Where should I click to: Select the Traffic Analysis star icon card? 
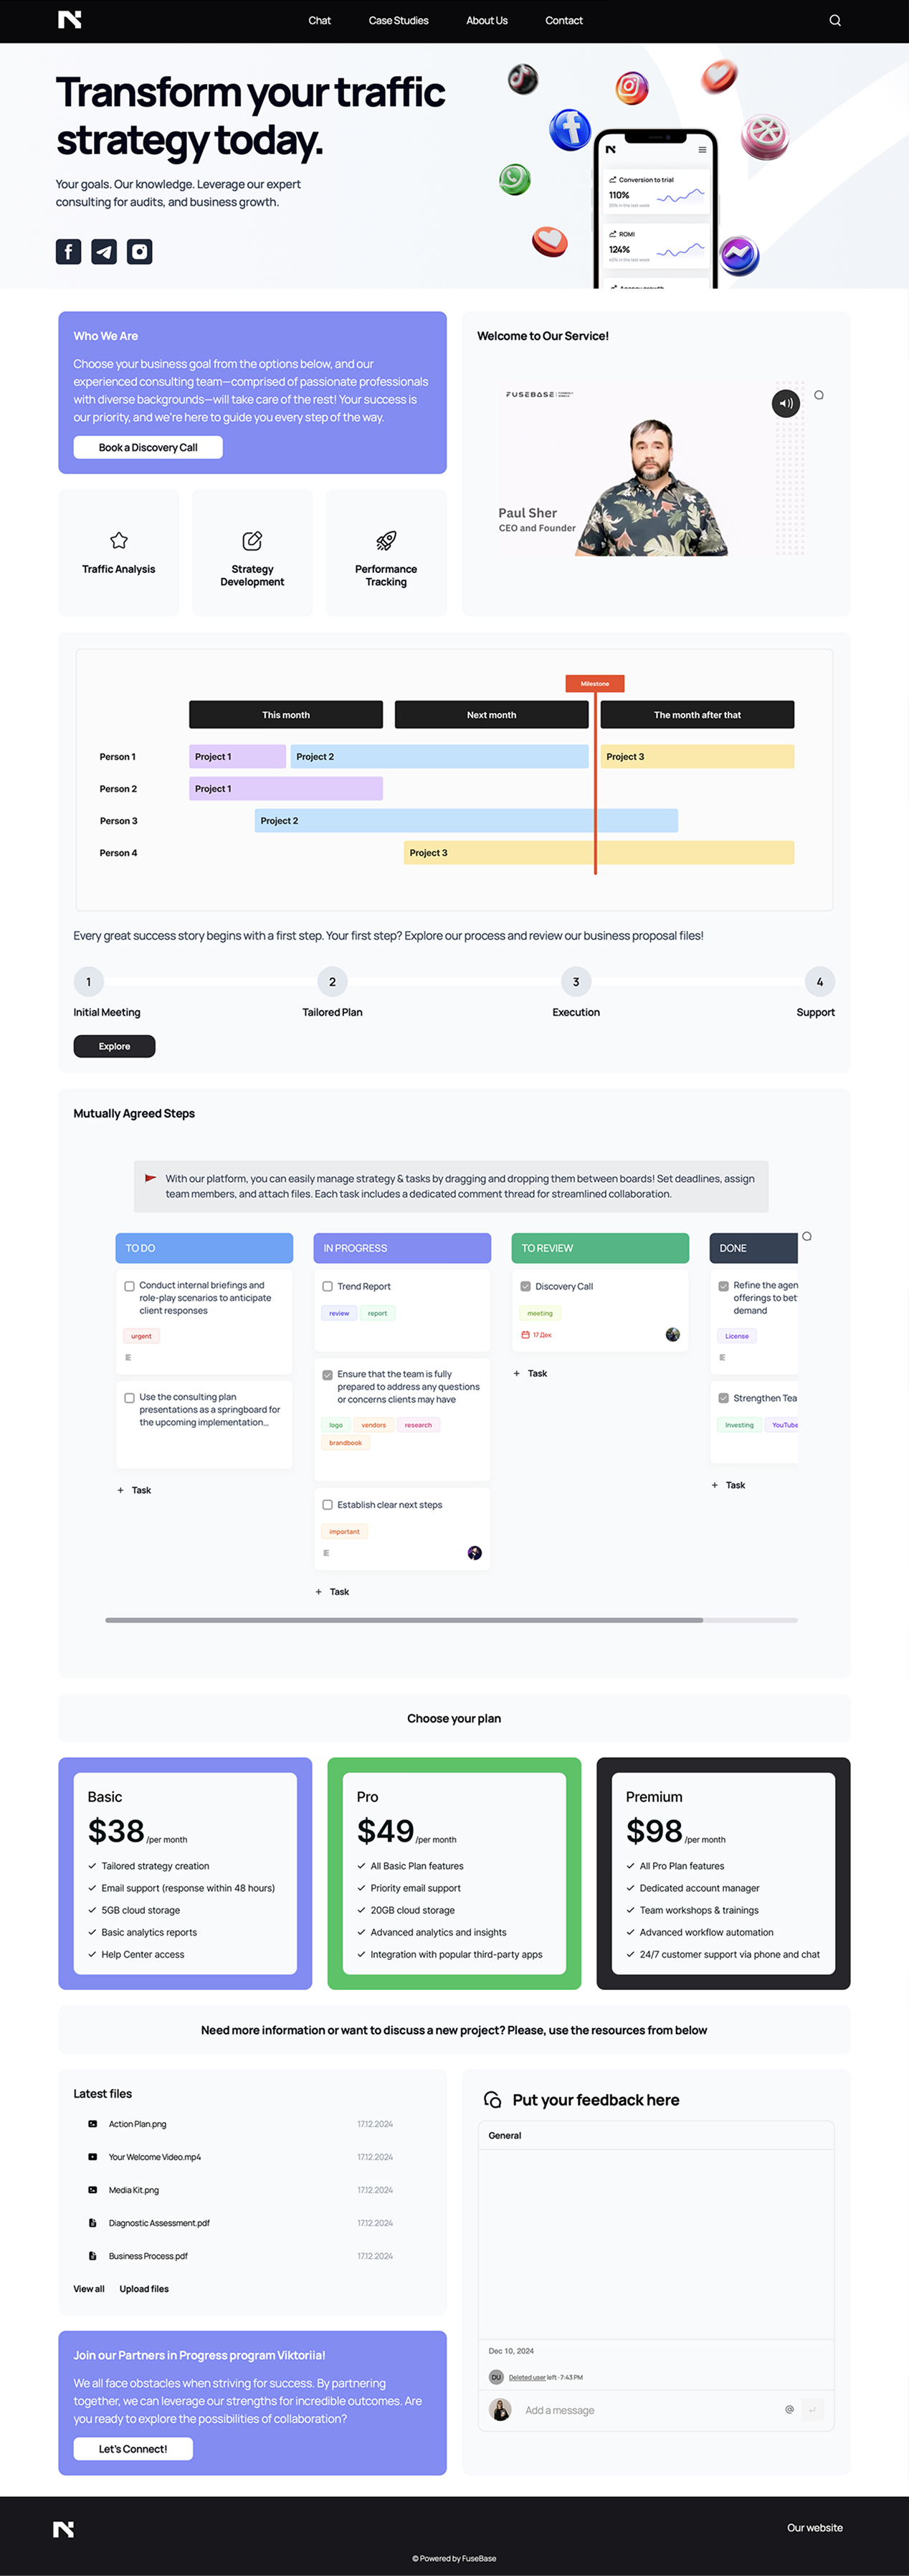pos(119,552)
